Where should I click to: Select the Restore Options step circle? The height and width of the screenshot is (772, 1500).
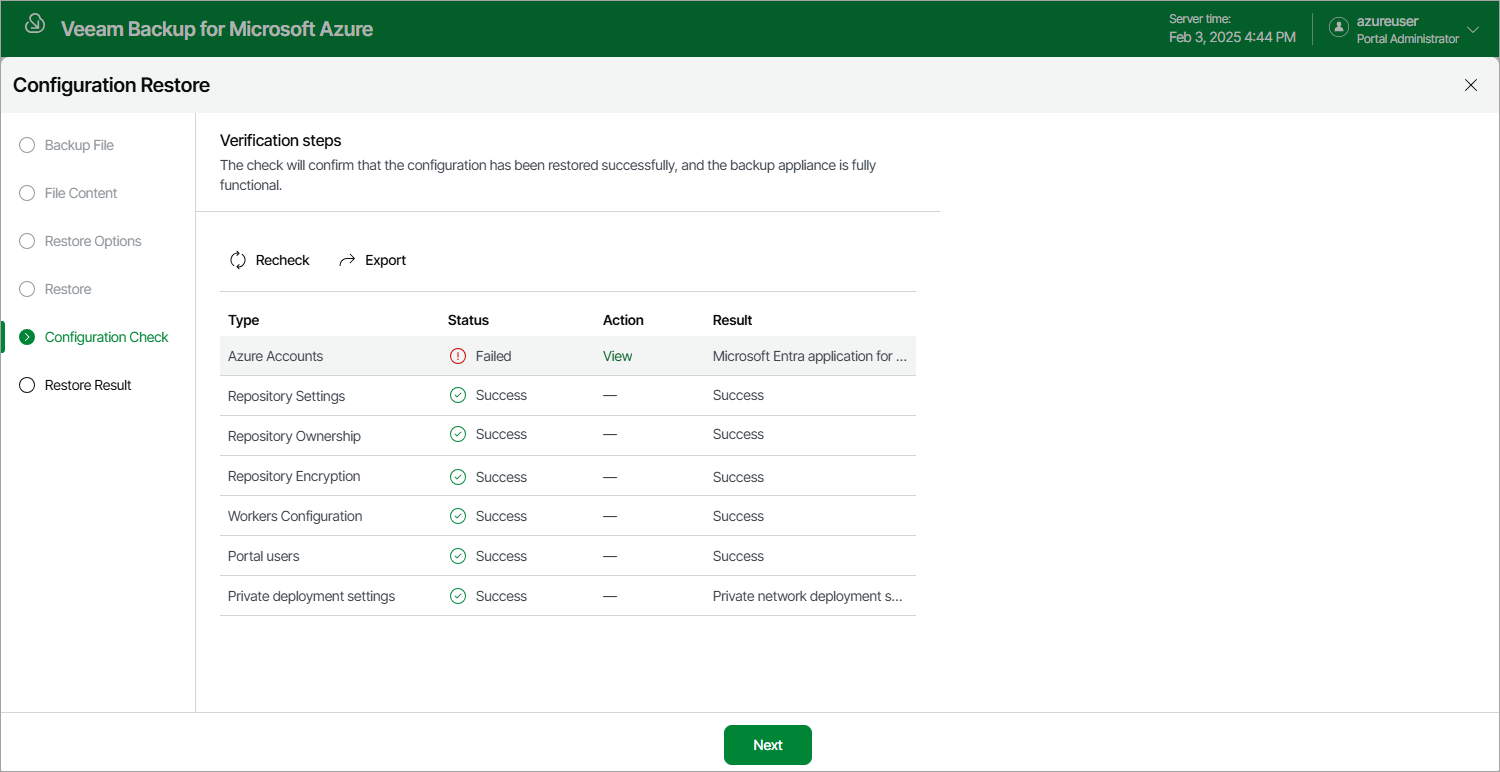click(27, 241)
